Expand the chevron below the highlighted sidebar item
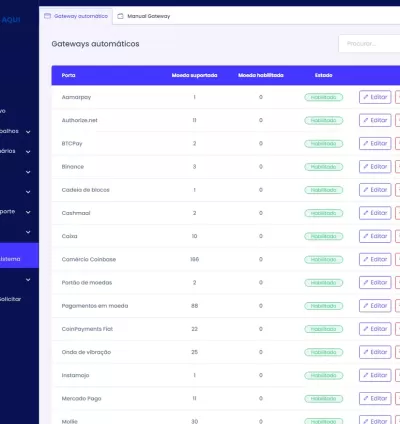The width and height of the screenshot is (400, 424). click(28, 280)
